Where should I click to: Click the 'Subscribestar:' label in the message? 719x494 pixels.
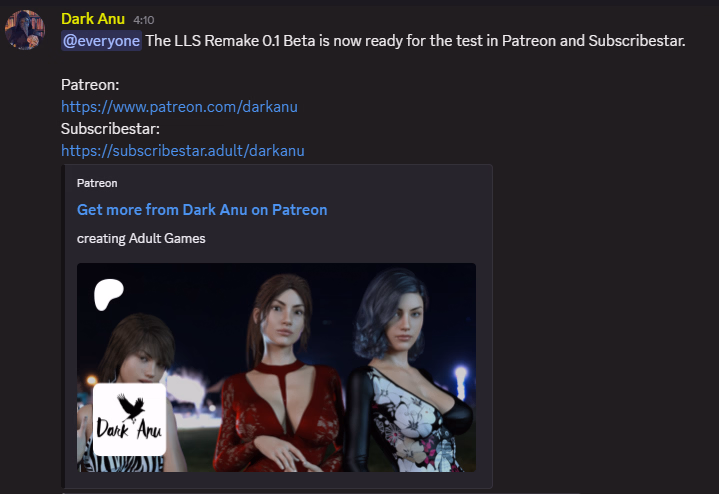(110, 129)
